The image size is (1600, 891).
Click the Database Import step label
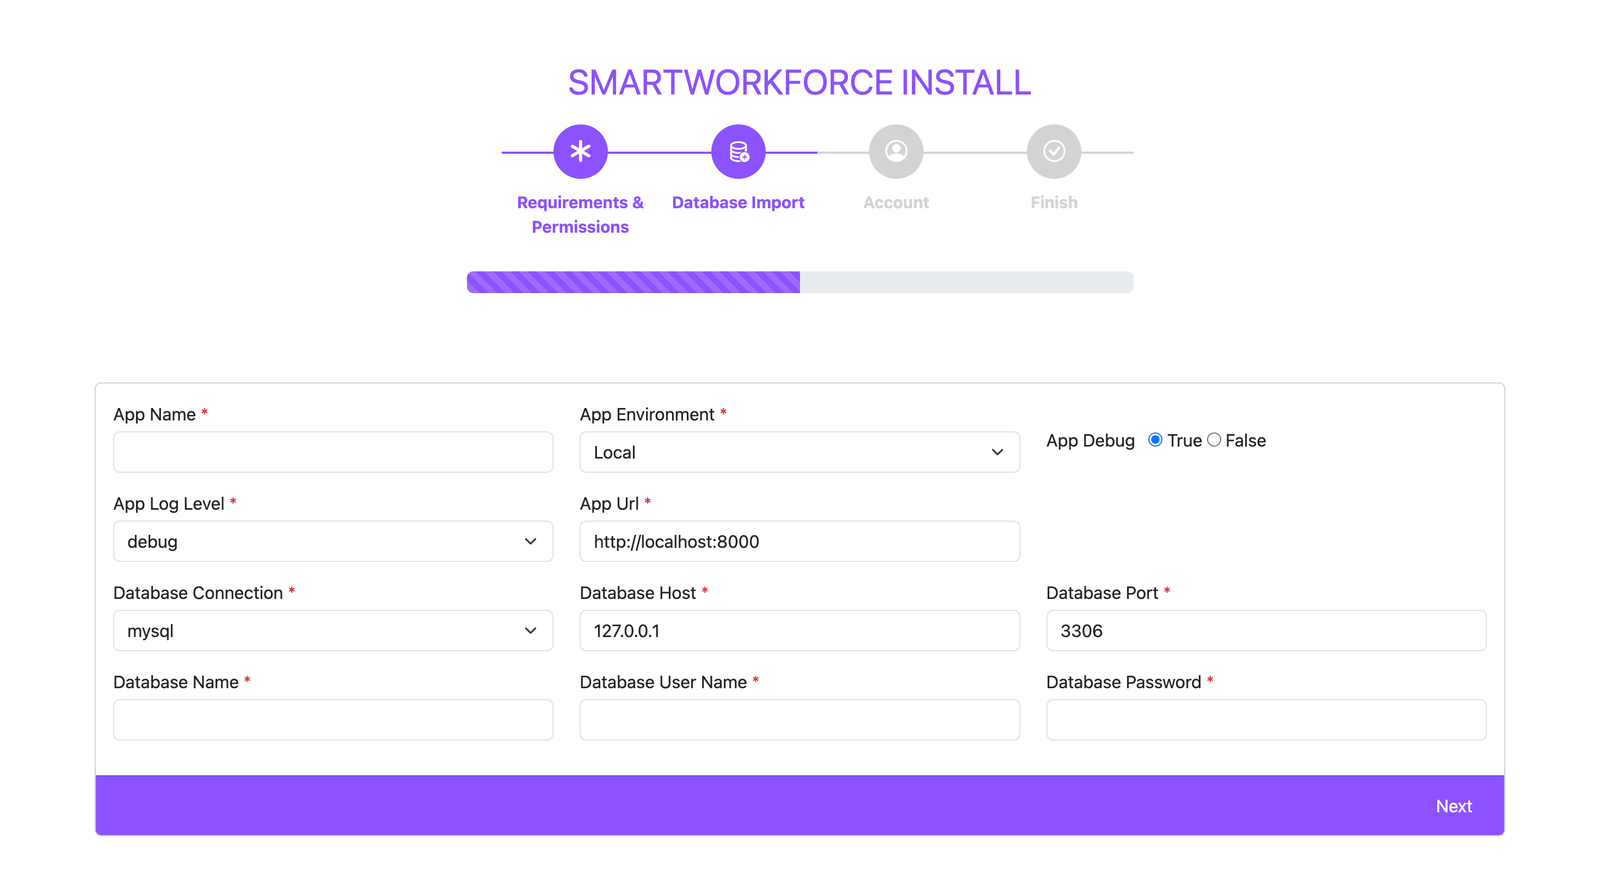[738, 202]
